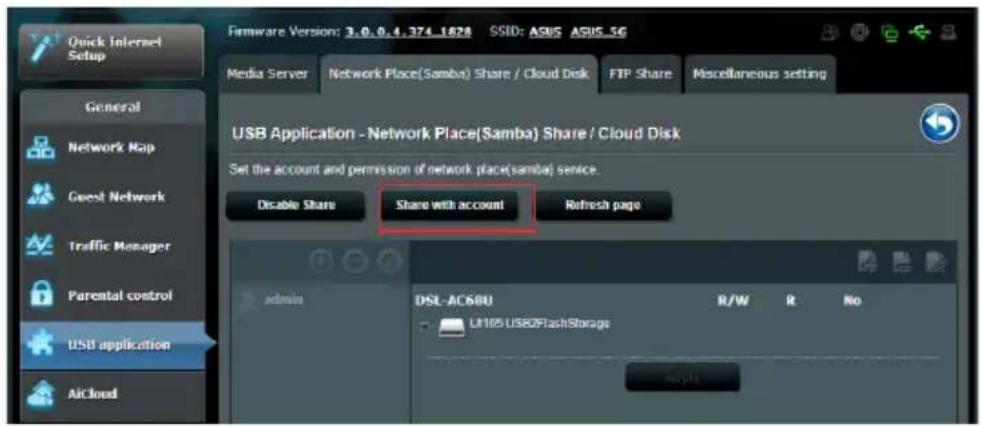Viewport: 981px width, 426px height.
Task: Click the modify account pencil icon
Action: tap(390, 262)
